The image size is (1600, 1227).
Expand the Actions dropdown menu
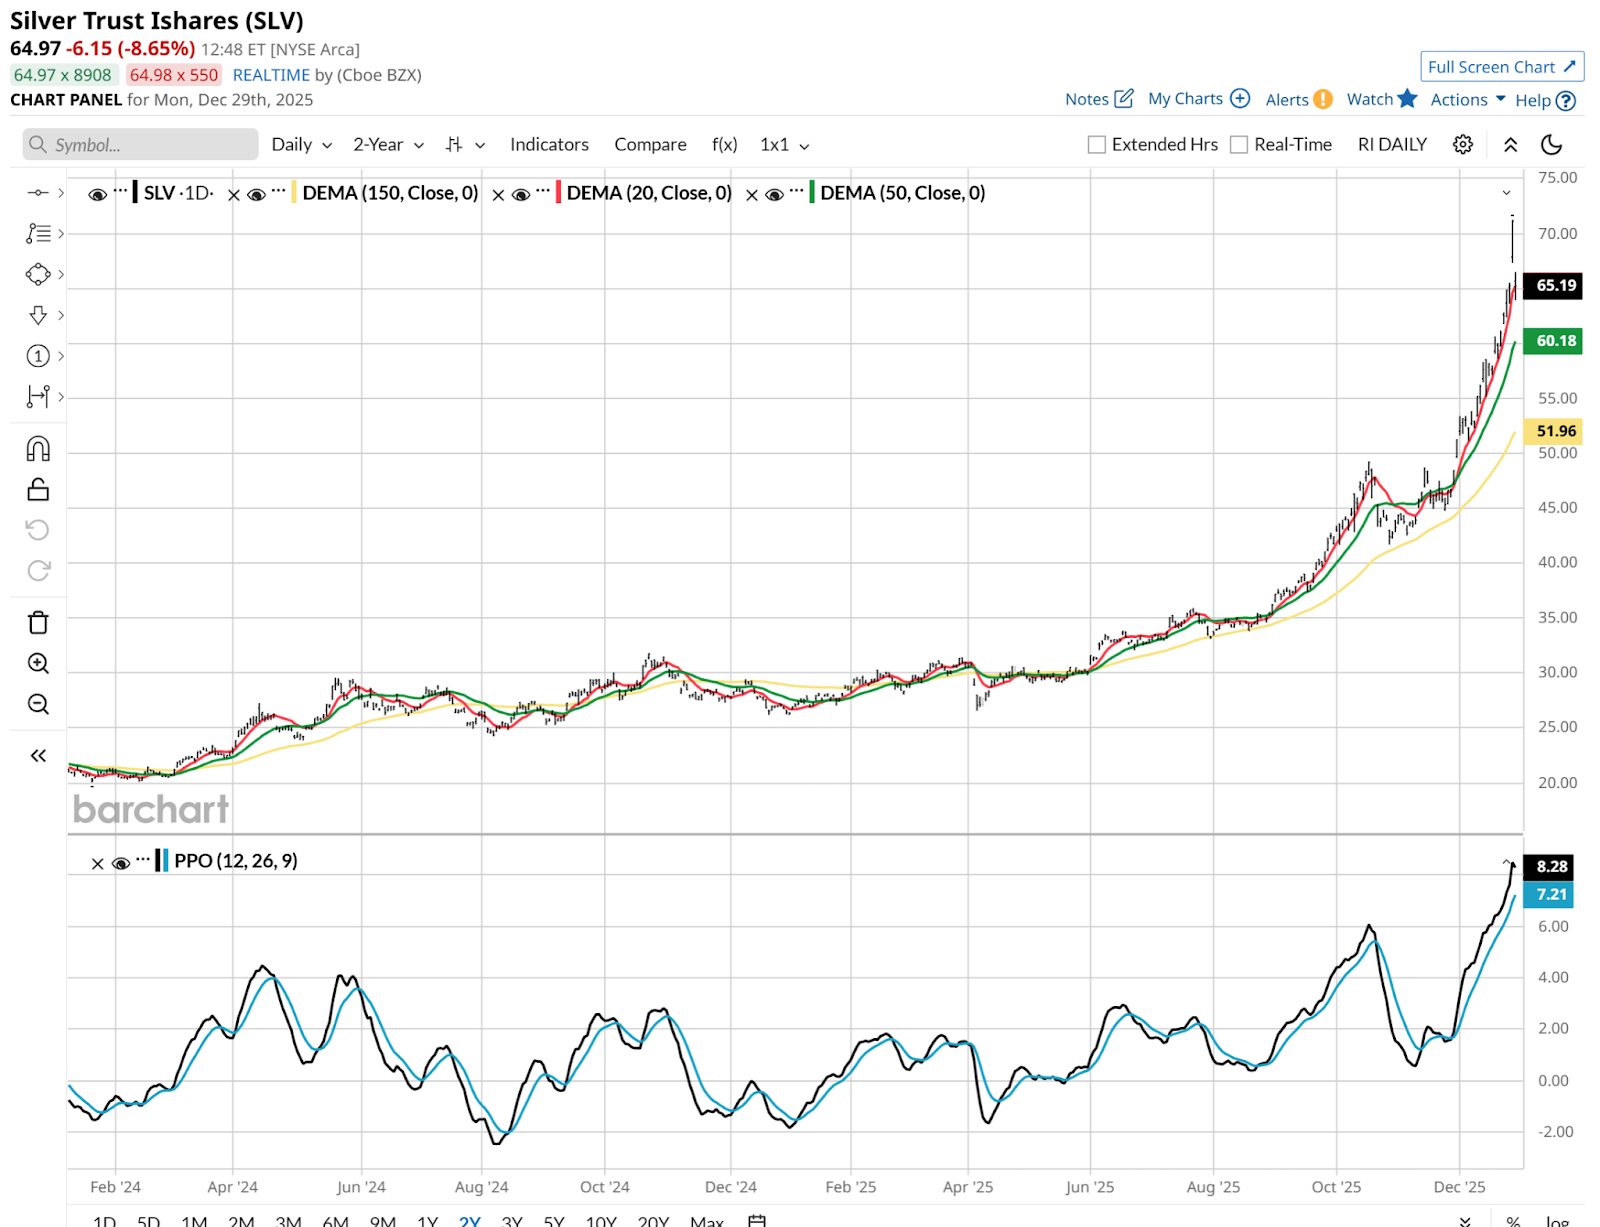[x=1467, y=99]
